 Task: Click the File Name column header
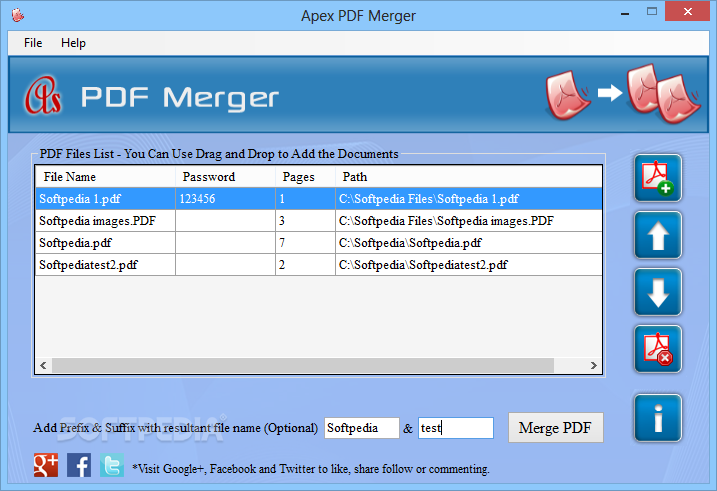pyautogui.click(x=105, y=177)
